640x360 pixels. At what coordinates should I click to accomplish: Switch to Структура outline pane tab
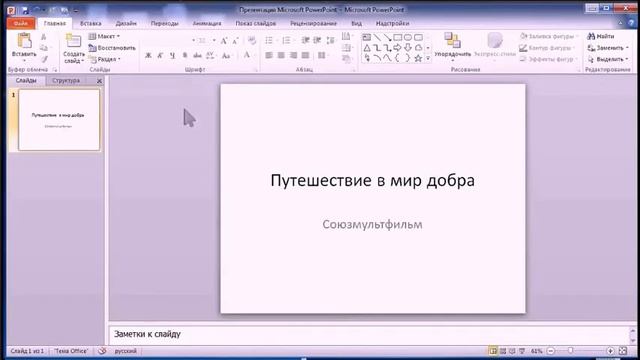coord(66,80)
